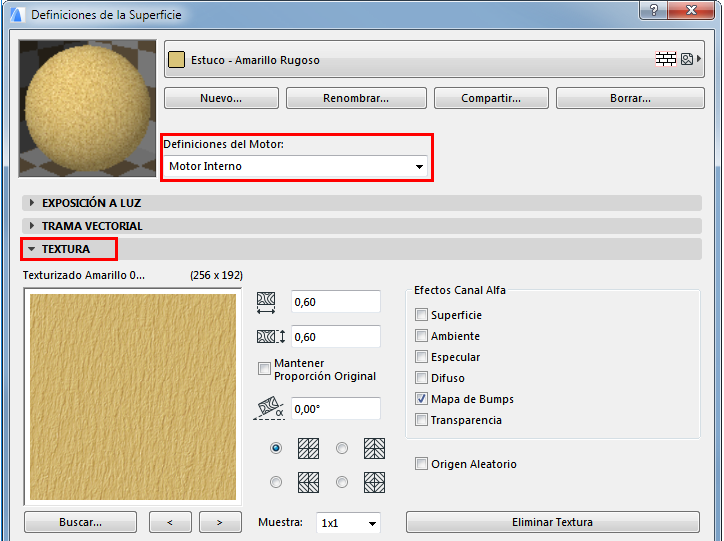Screen dimensions: 724x541
Task: Click the rotation angle field 0,00°
Action: [x=336, y=409]
